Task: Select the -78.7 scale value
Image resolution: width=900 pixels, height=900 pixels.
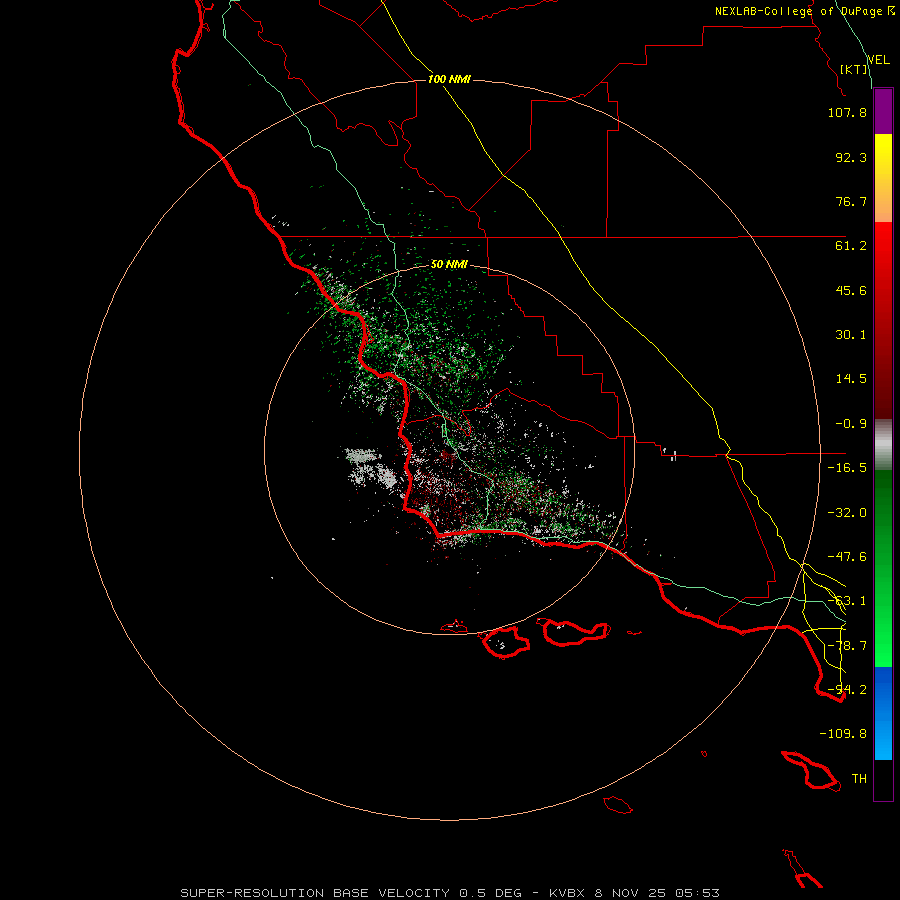Action: (x=847, y=646)
